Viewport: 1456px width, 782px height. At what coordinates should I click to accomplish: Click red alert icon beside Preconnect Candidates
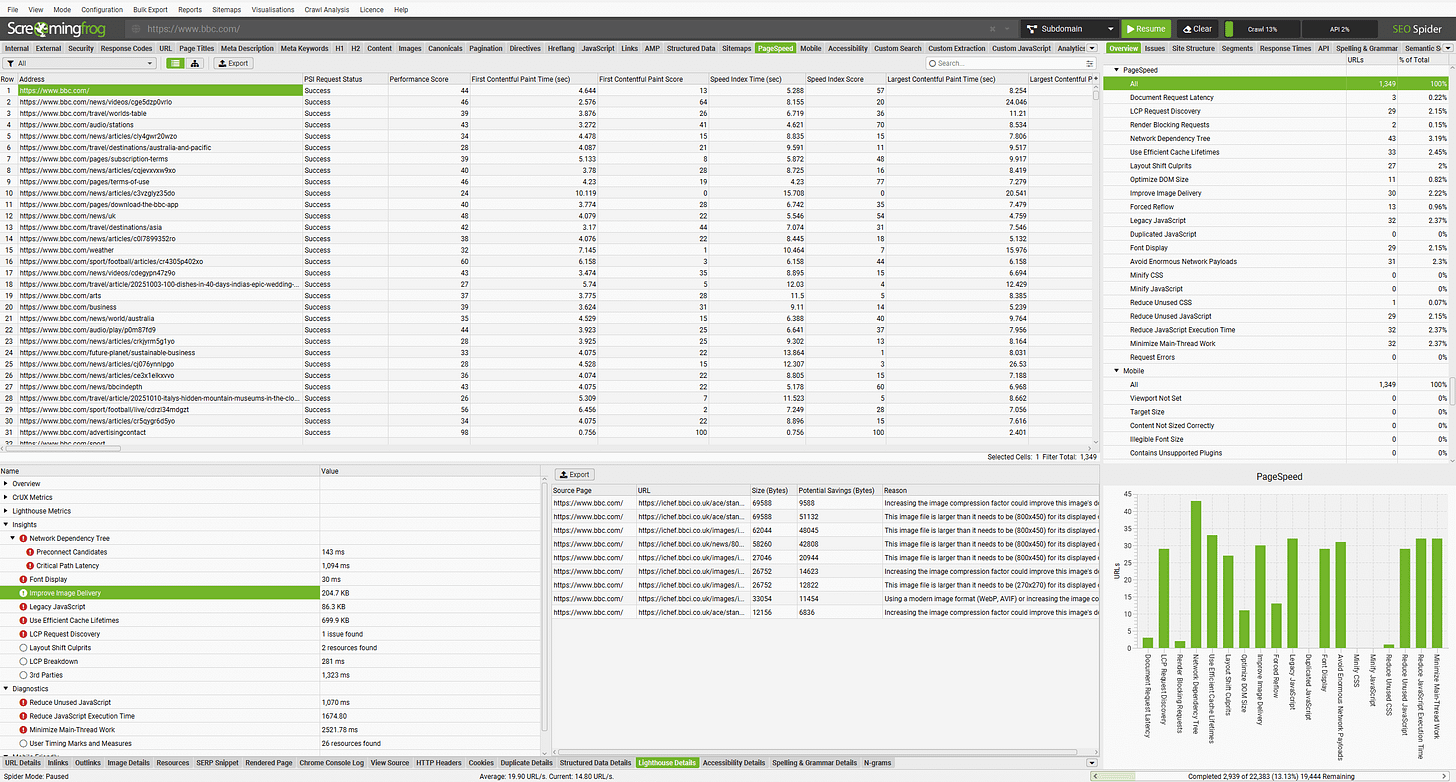coord(31,552)
